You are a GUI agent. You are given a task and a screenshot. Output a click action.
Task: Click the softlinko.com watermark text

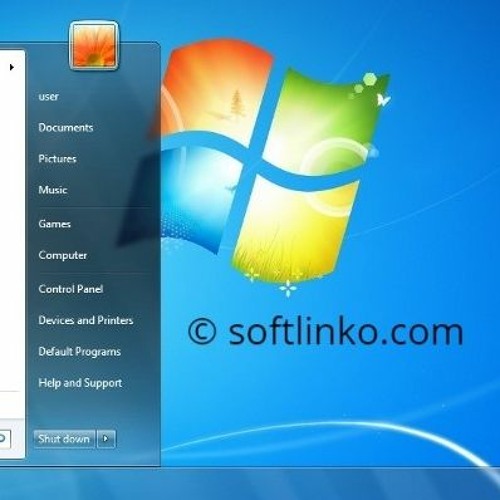(x=326, y=332)
